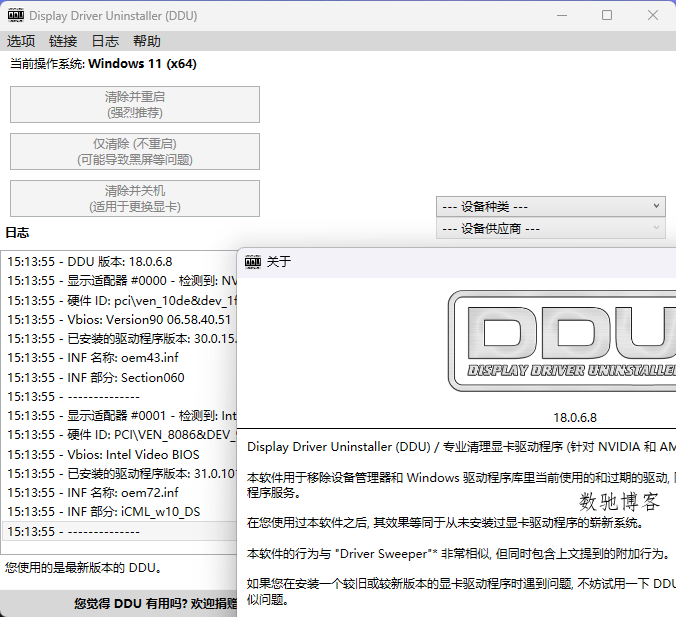This screenshot has width=676, height=617.
Task: Click 仅清除 (不重启) button
Action: point(135,151)
